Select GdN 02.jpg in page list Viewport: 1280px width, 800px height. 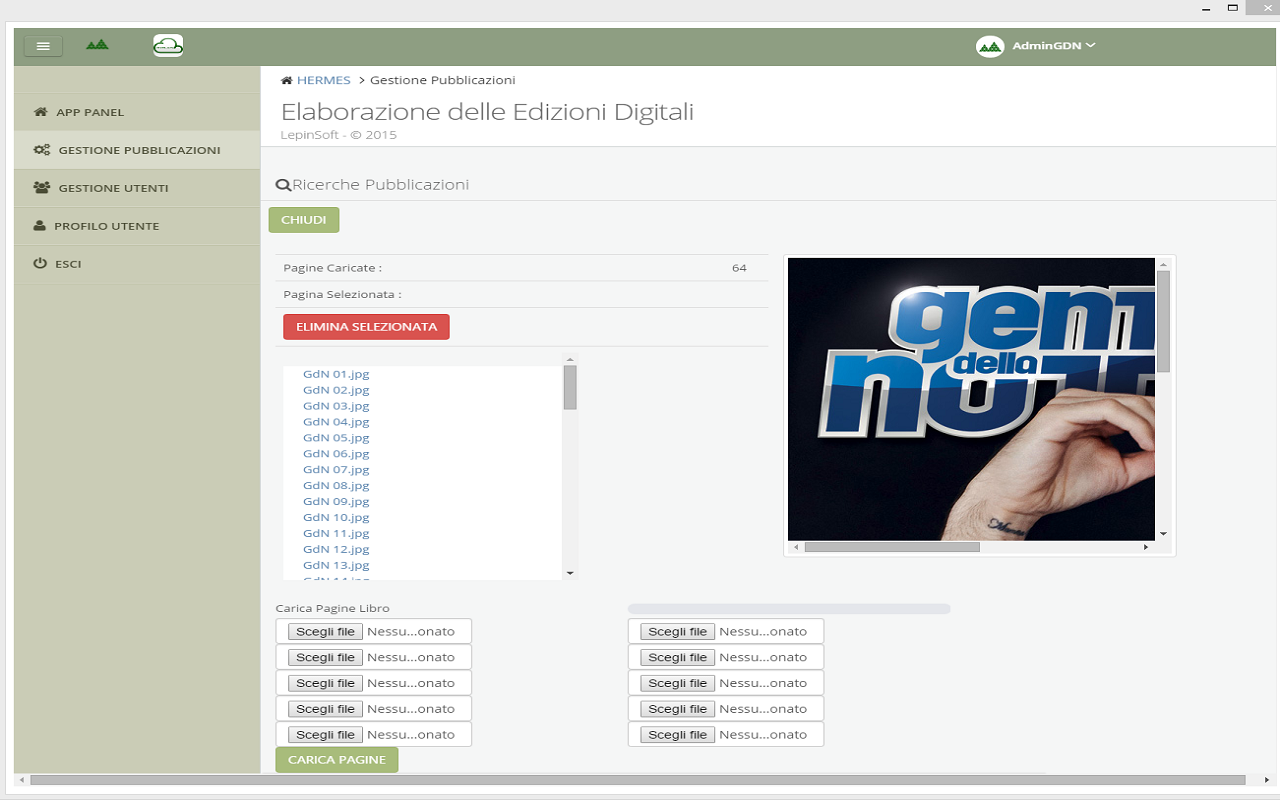tap(336, 390)
